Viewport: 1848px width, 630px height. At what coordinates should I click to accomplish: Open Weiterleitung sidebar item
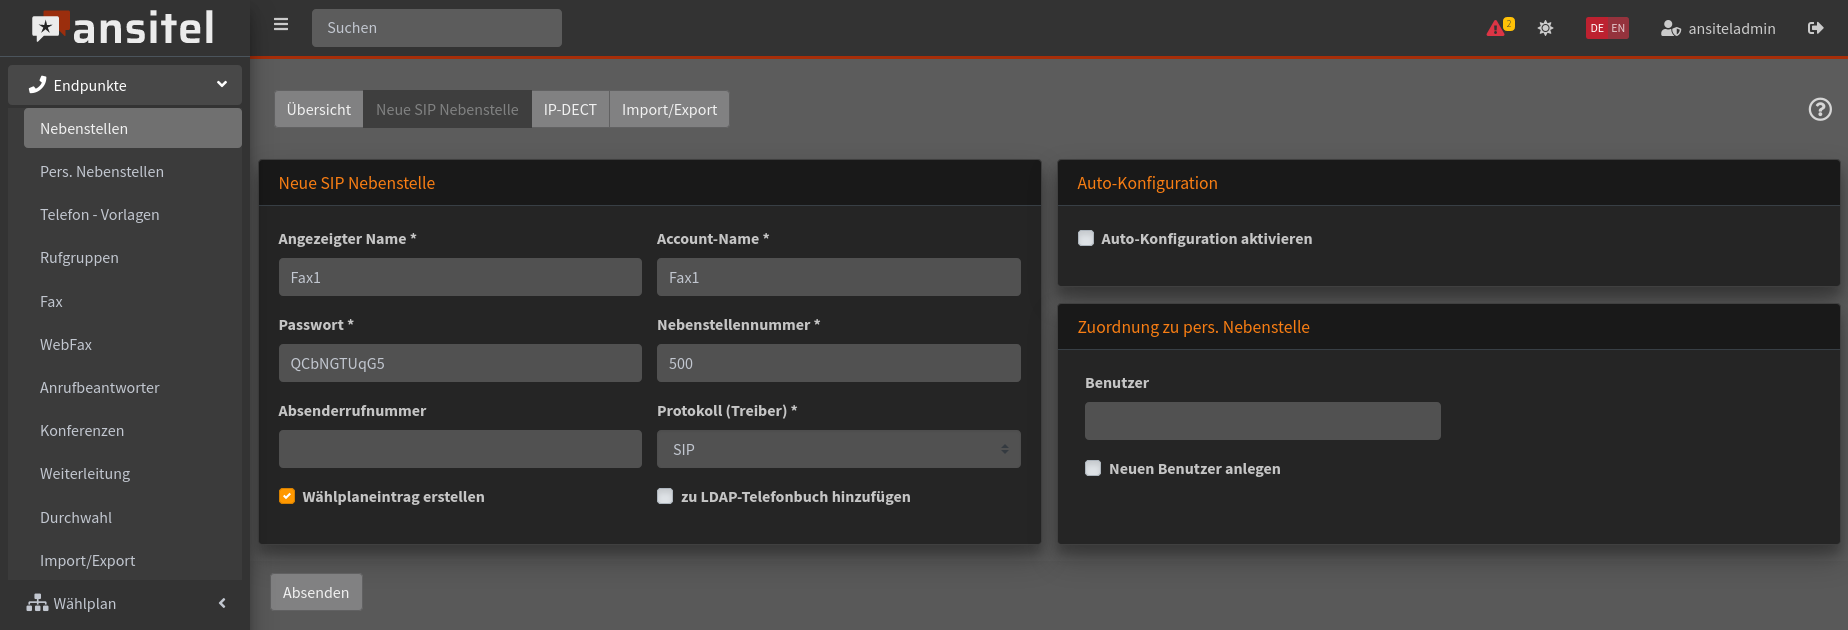[x=133, y=473]
